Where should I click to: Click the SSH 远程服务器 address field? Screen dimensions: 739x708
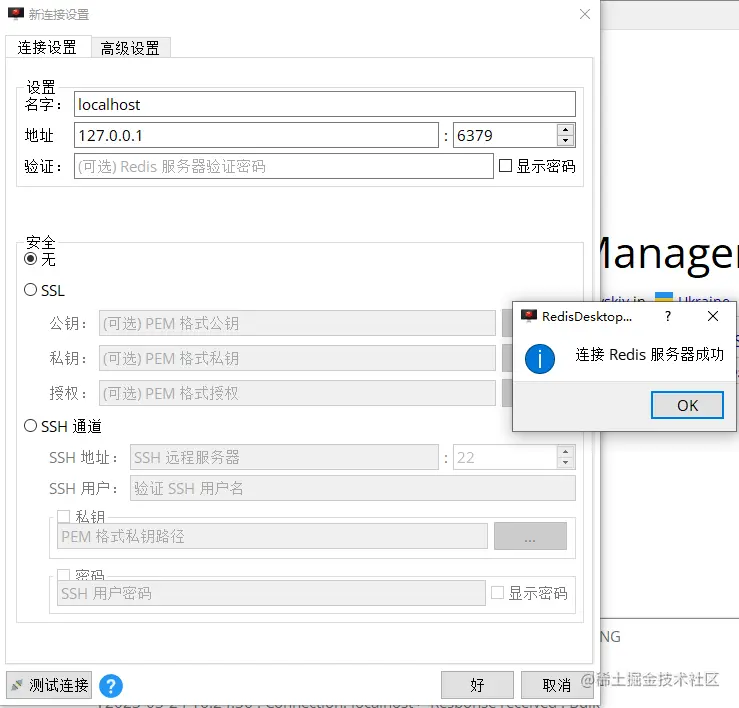click(284, 457)
